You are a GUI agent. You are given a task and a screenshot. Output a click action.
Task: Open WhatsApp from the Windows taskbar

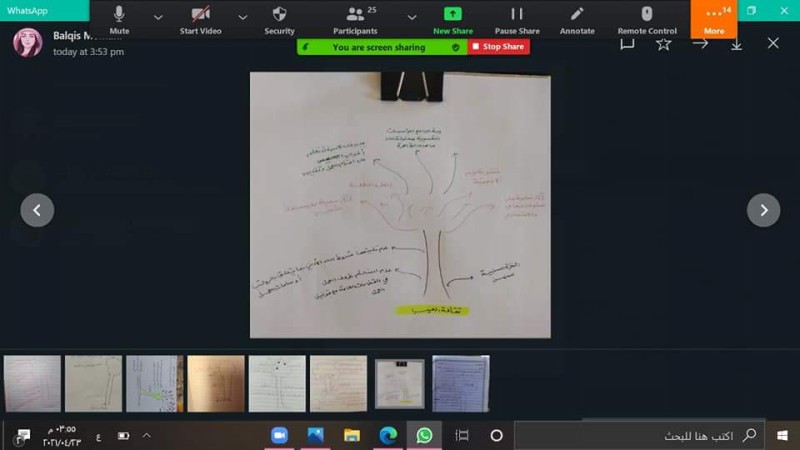tap(424, 435)
